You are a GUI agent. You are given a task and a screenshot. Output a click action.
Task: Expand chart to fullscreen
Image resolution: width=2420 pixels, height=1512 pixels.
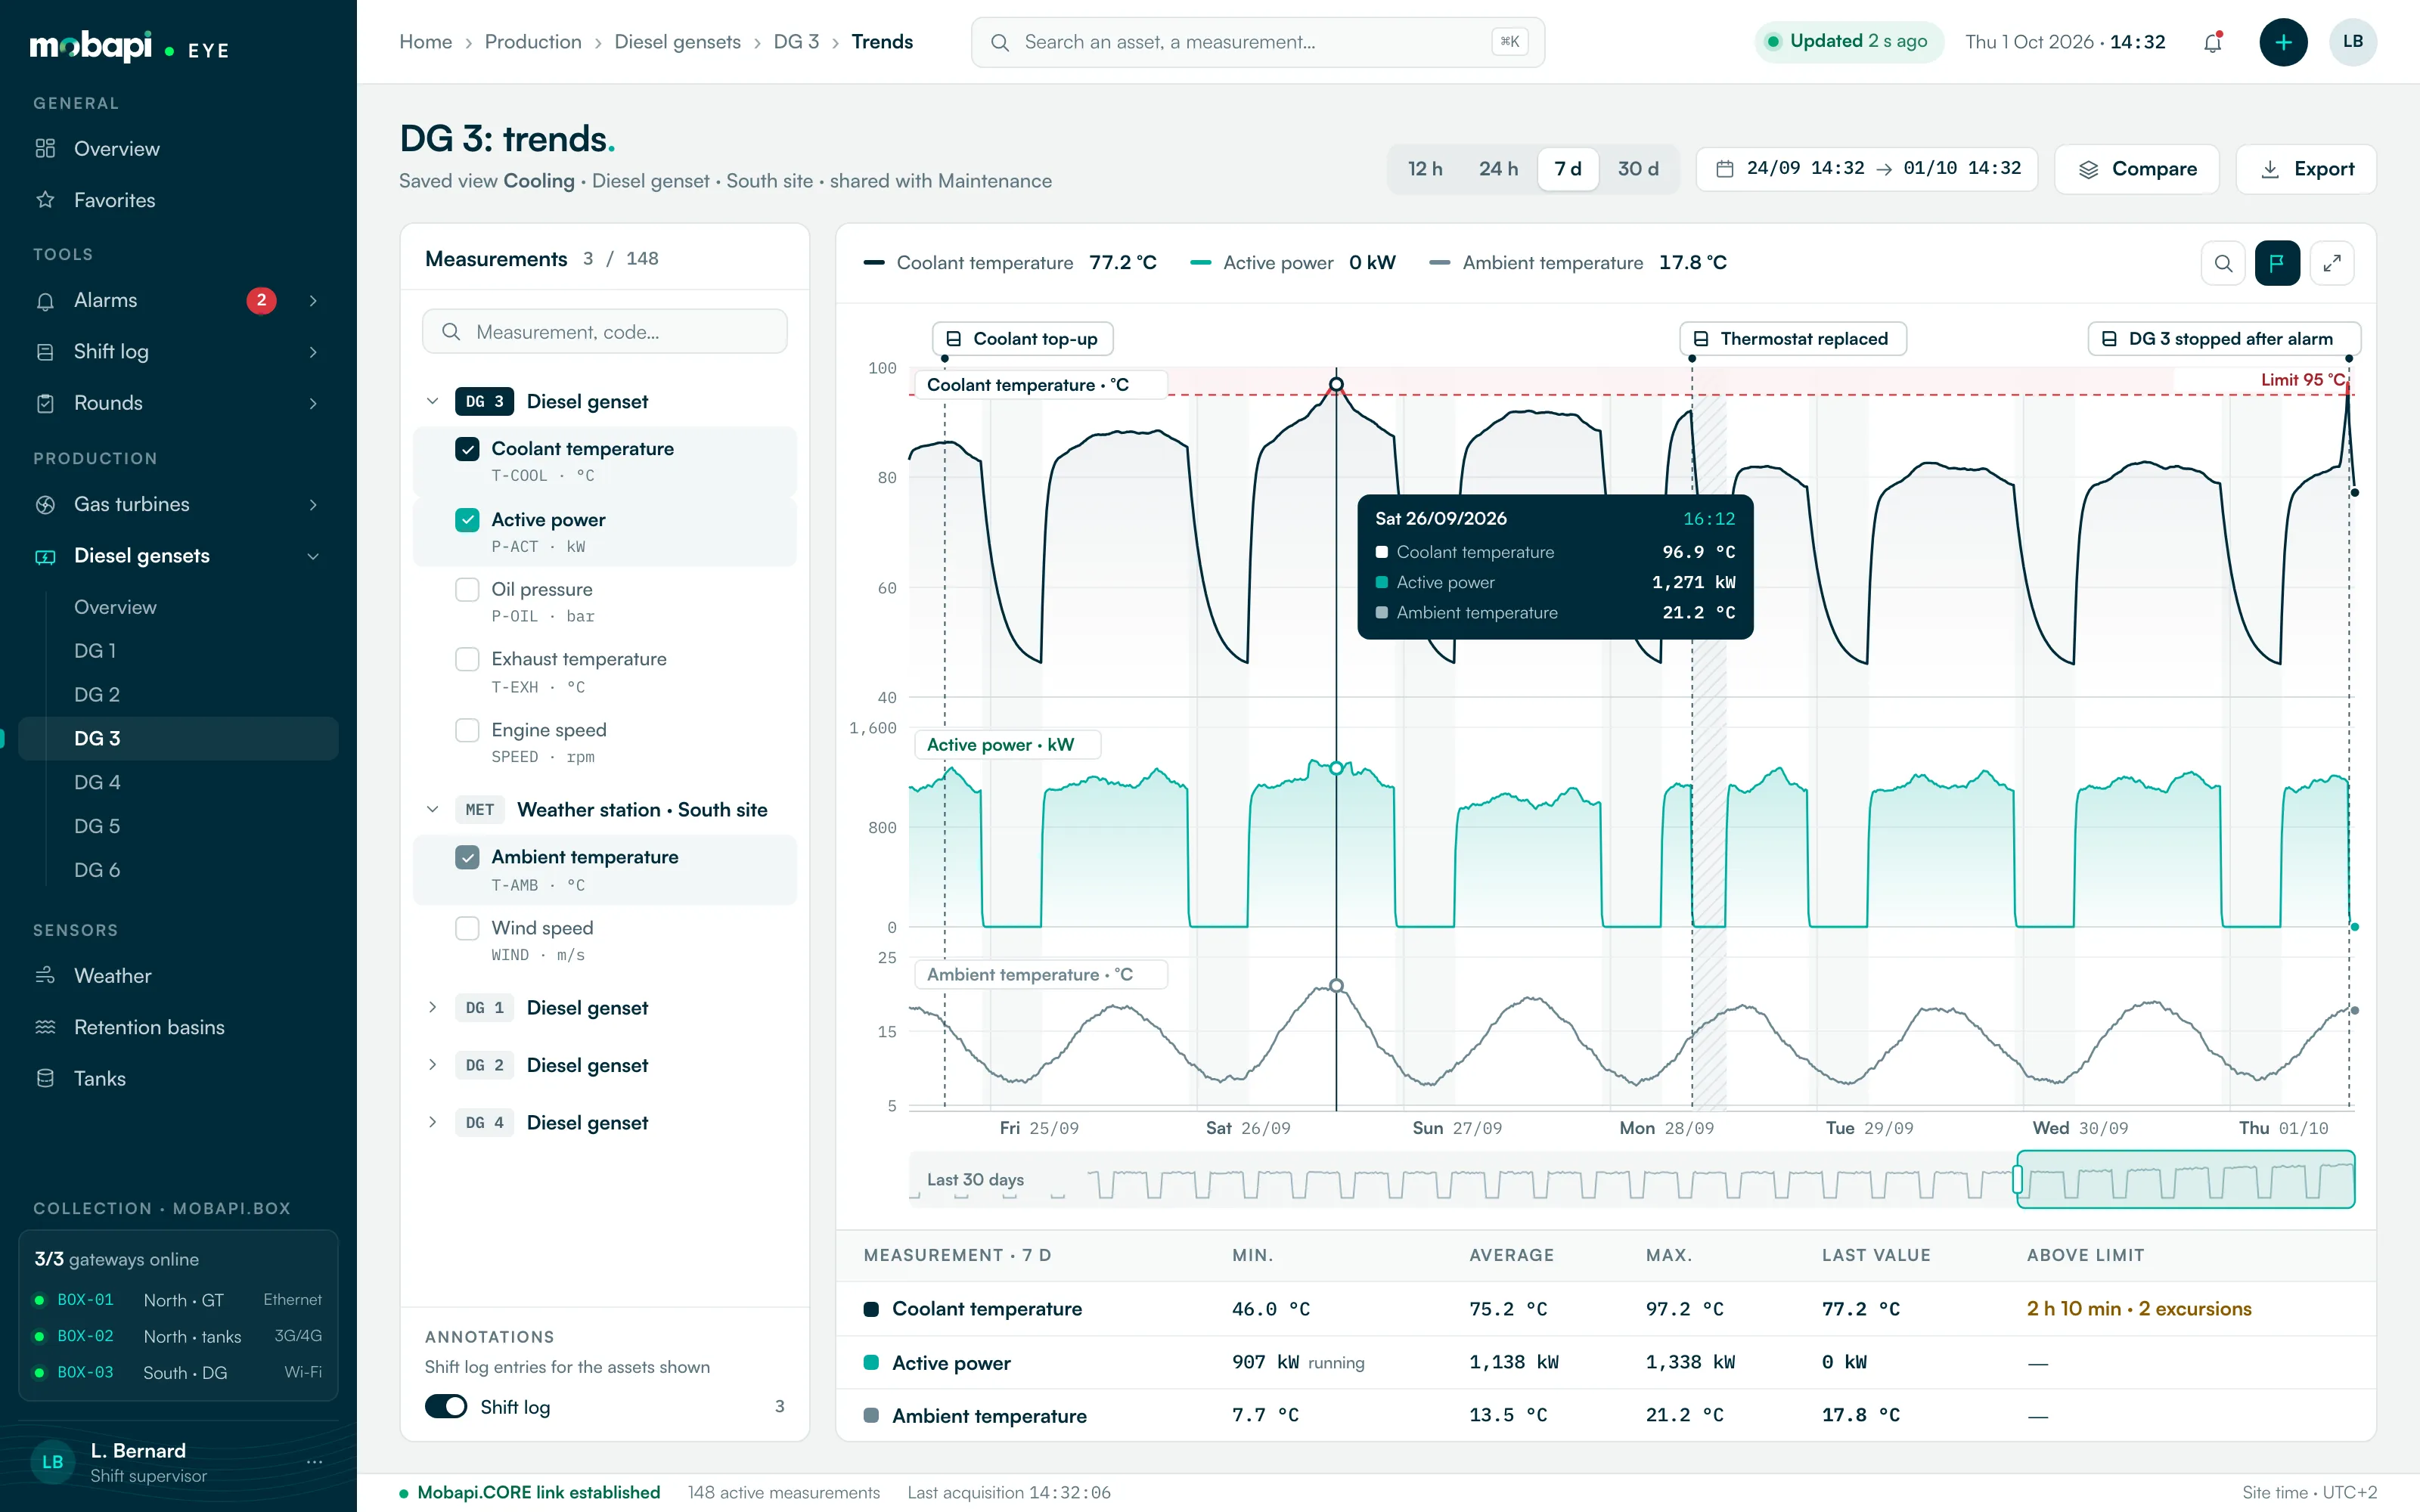pos(2332,263)
